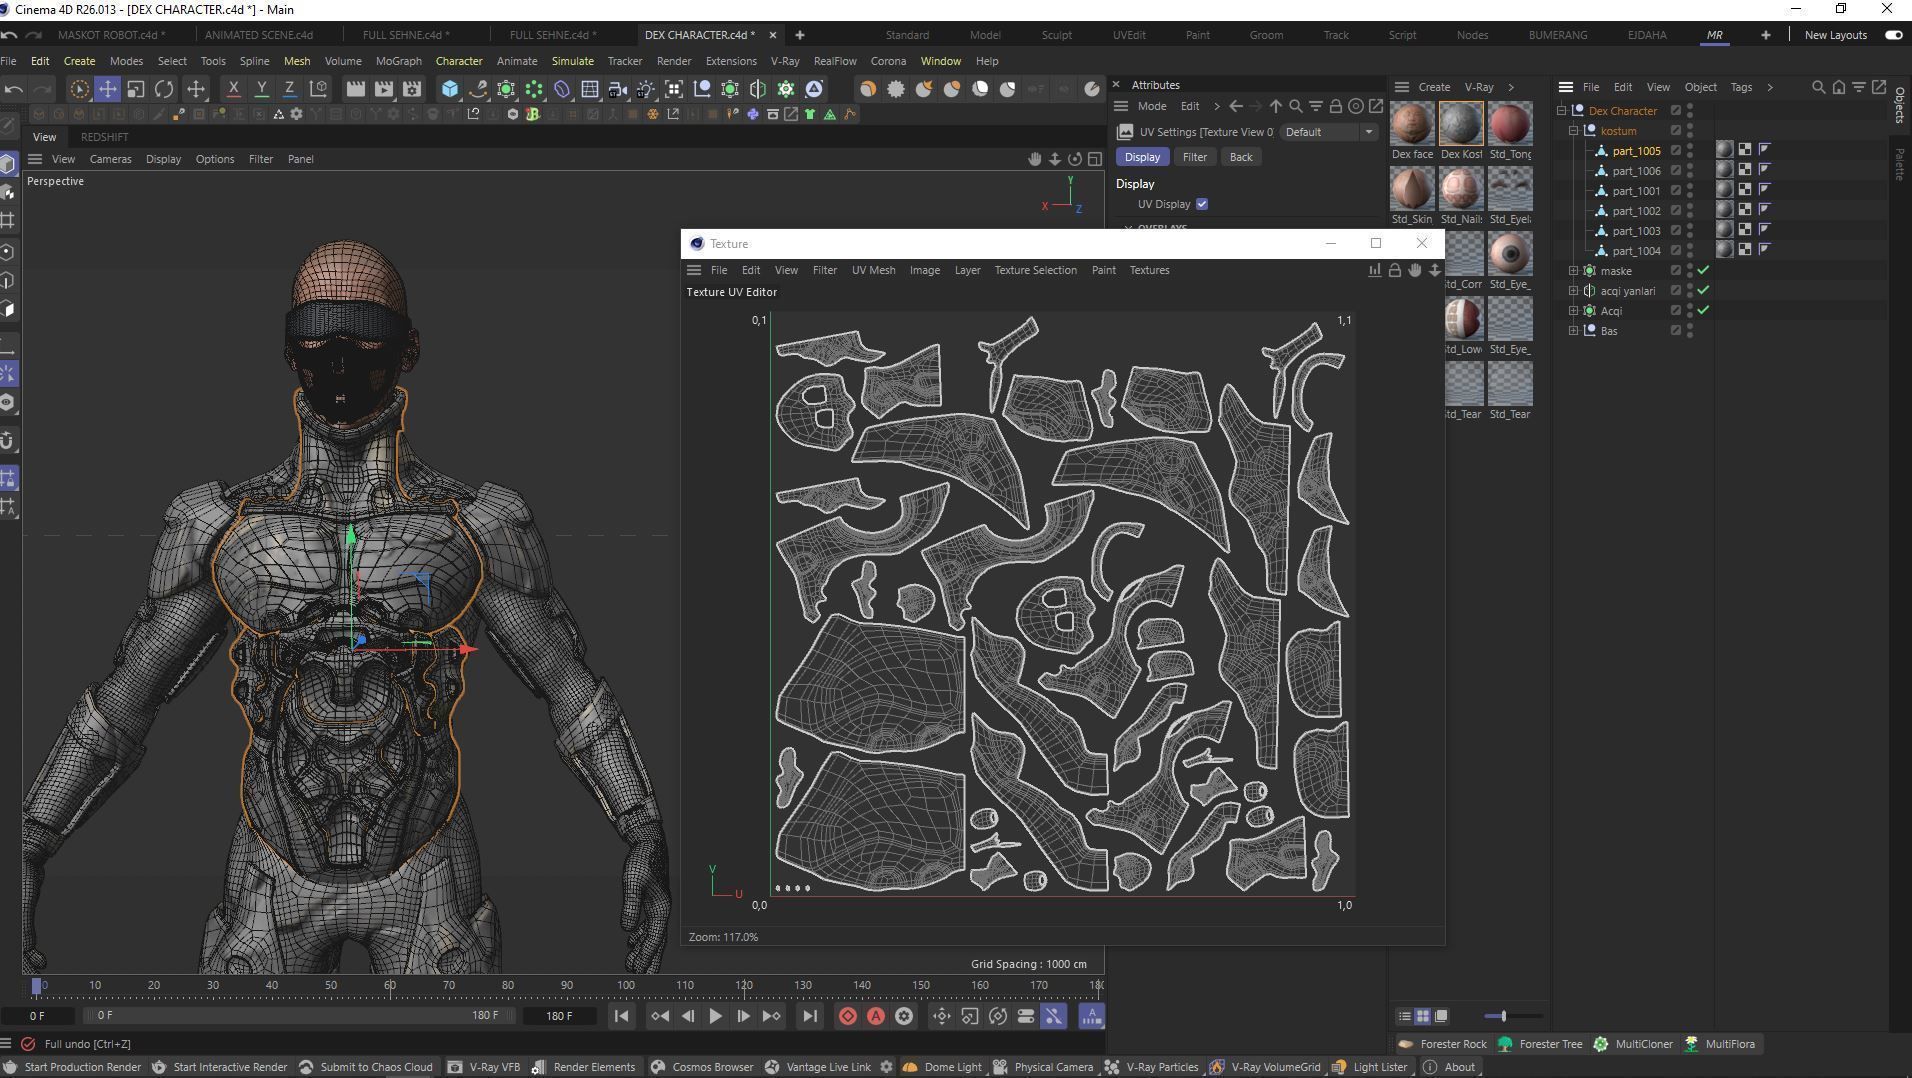Select the Scale tool
This screenshot has width=1912, height=1078.
pos(135,89)
